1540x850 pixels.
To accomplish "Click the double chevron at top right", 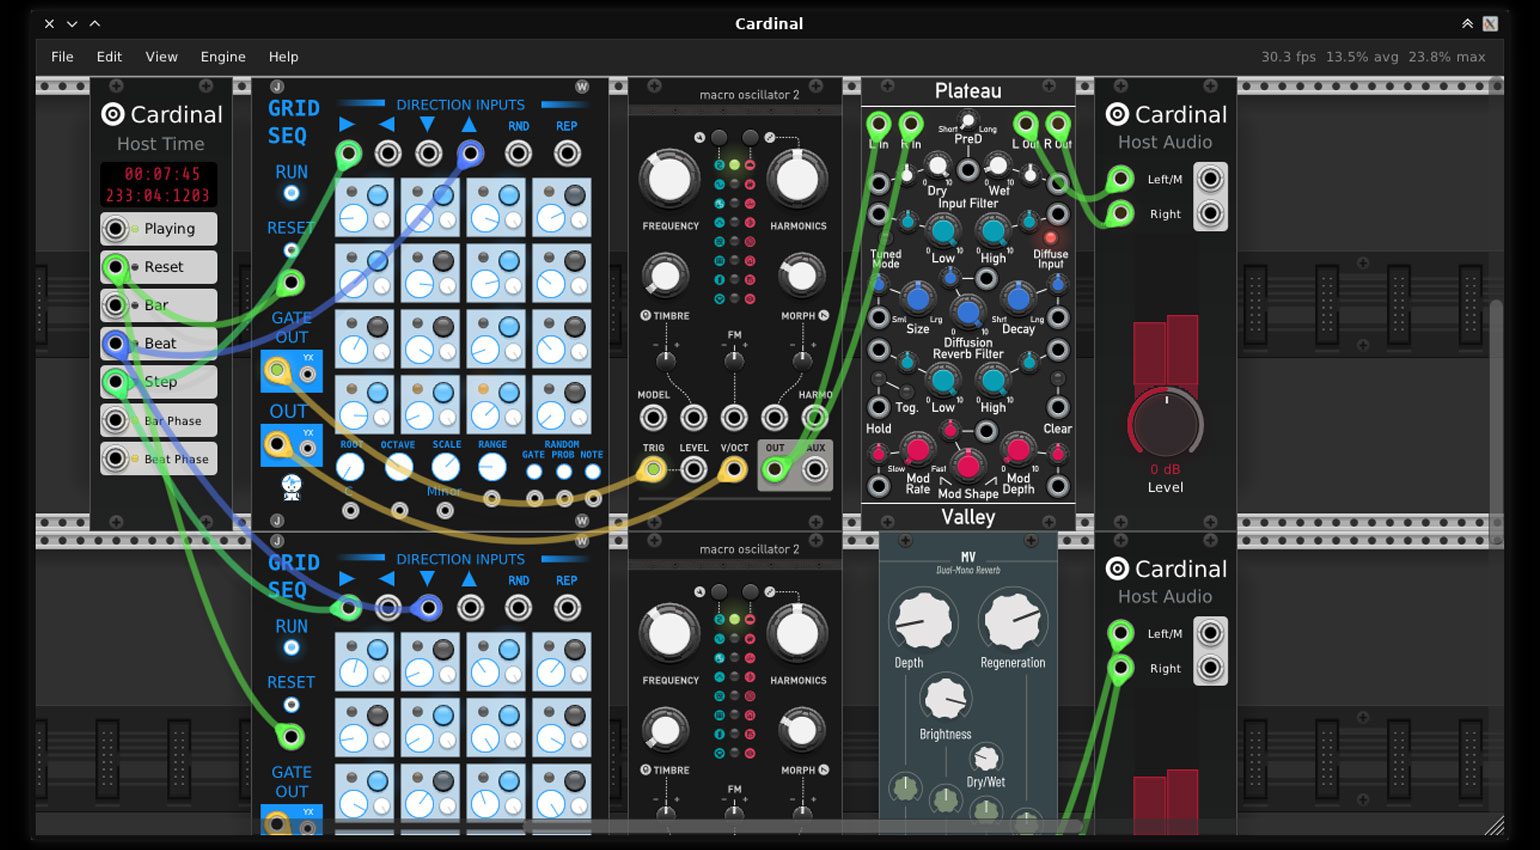I will [x=1467, y=23].
